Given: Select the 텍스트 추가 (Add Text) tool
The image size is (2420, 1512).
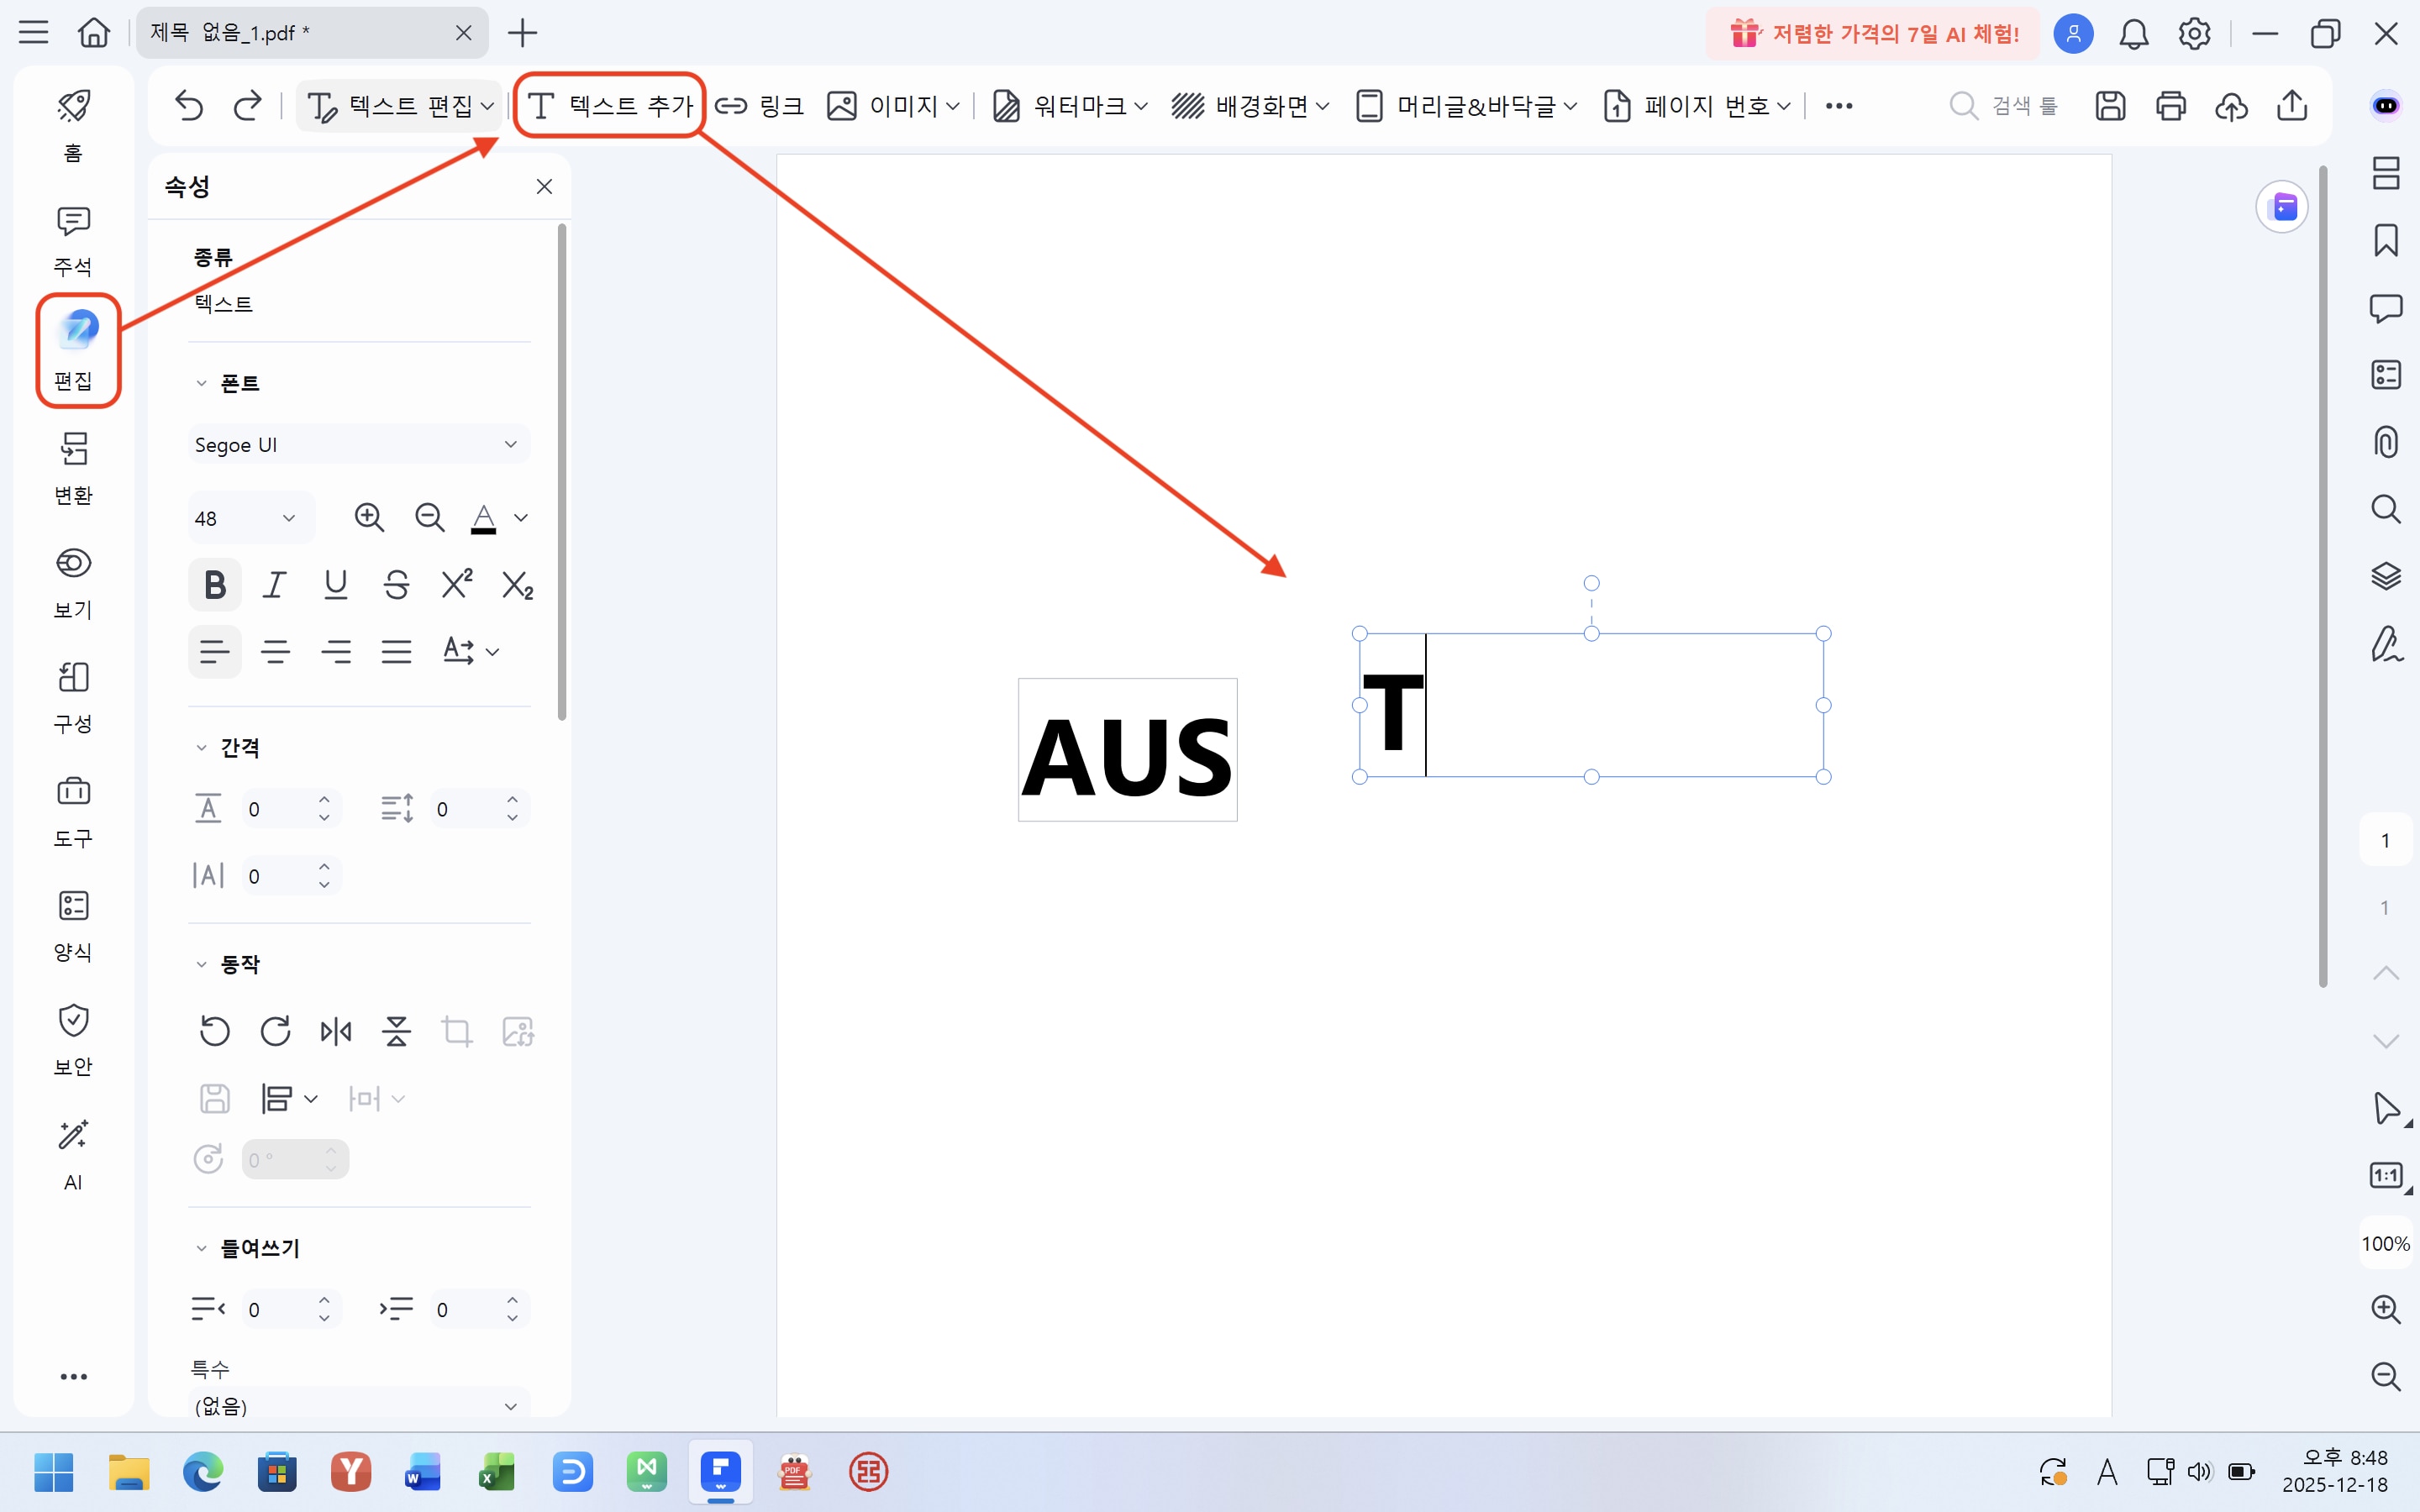Looking at the screenshot, I should coord(607,105).
